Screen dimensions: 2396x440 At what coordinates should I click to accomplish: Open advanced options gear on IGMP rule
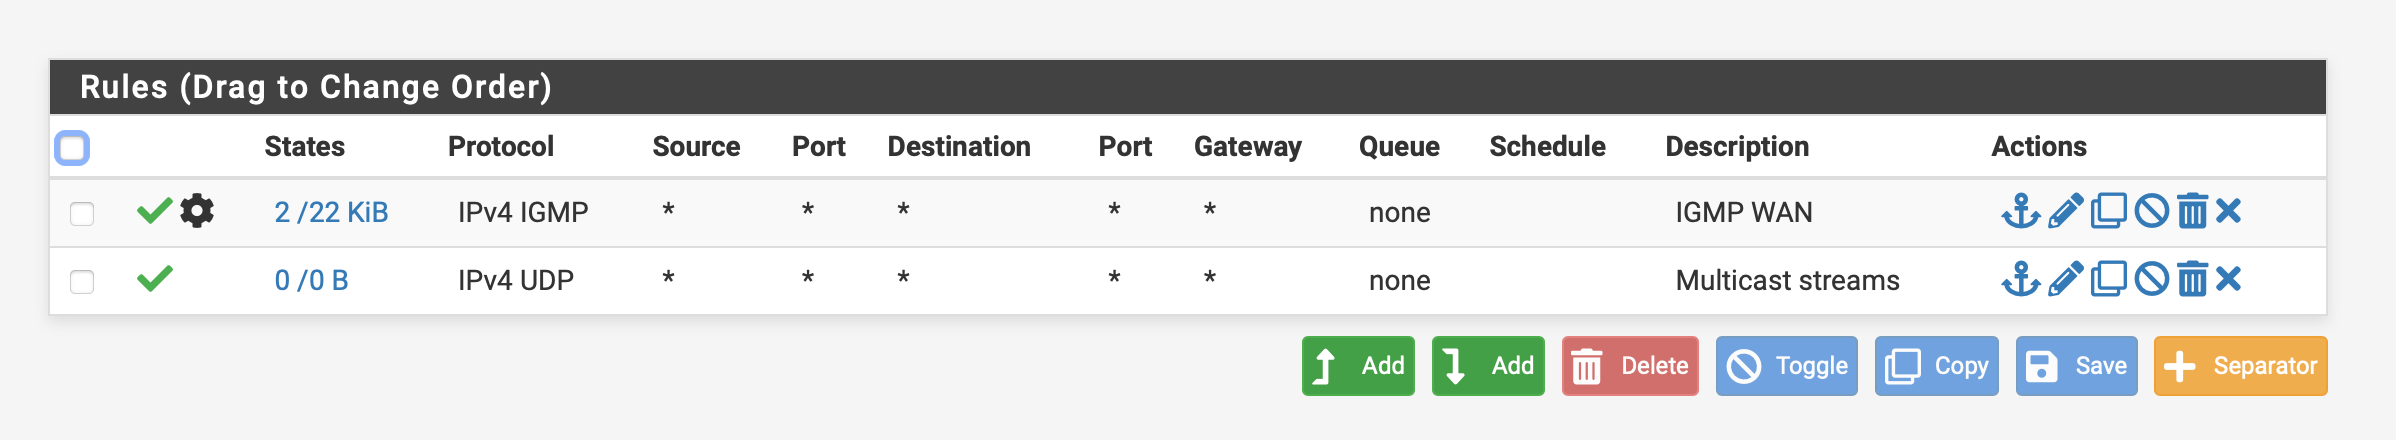[197, 211]
